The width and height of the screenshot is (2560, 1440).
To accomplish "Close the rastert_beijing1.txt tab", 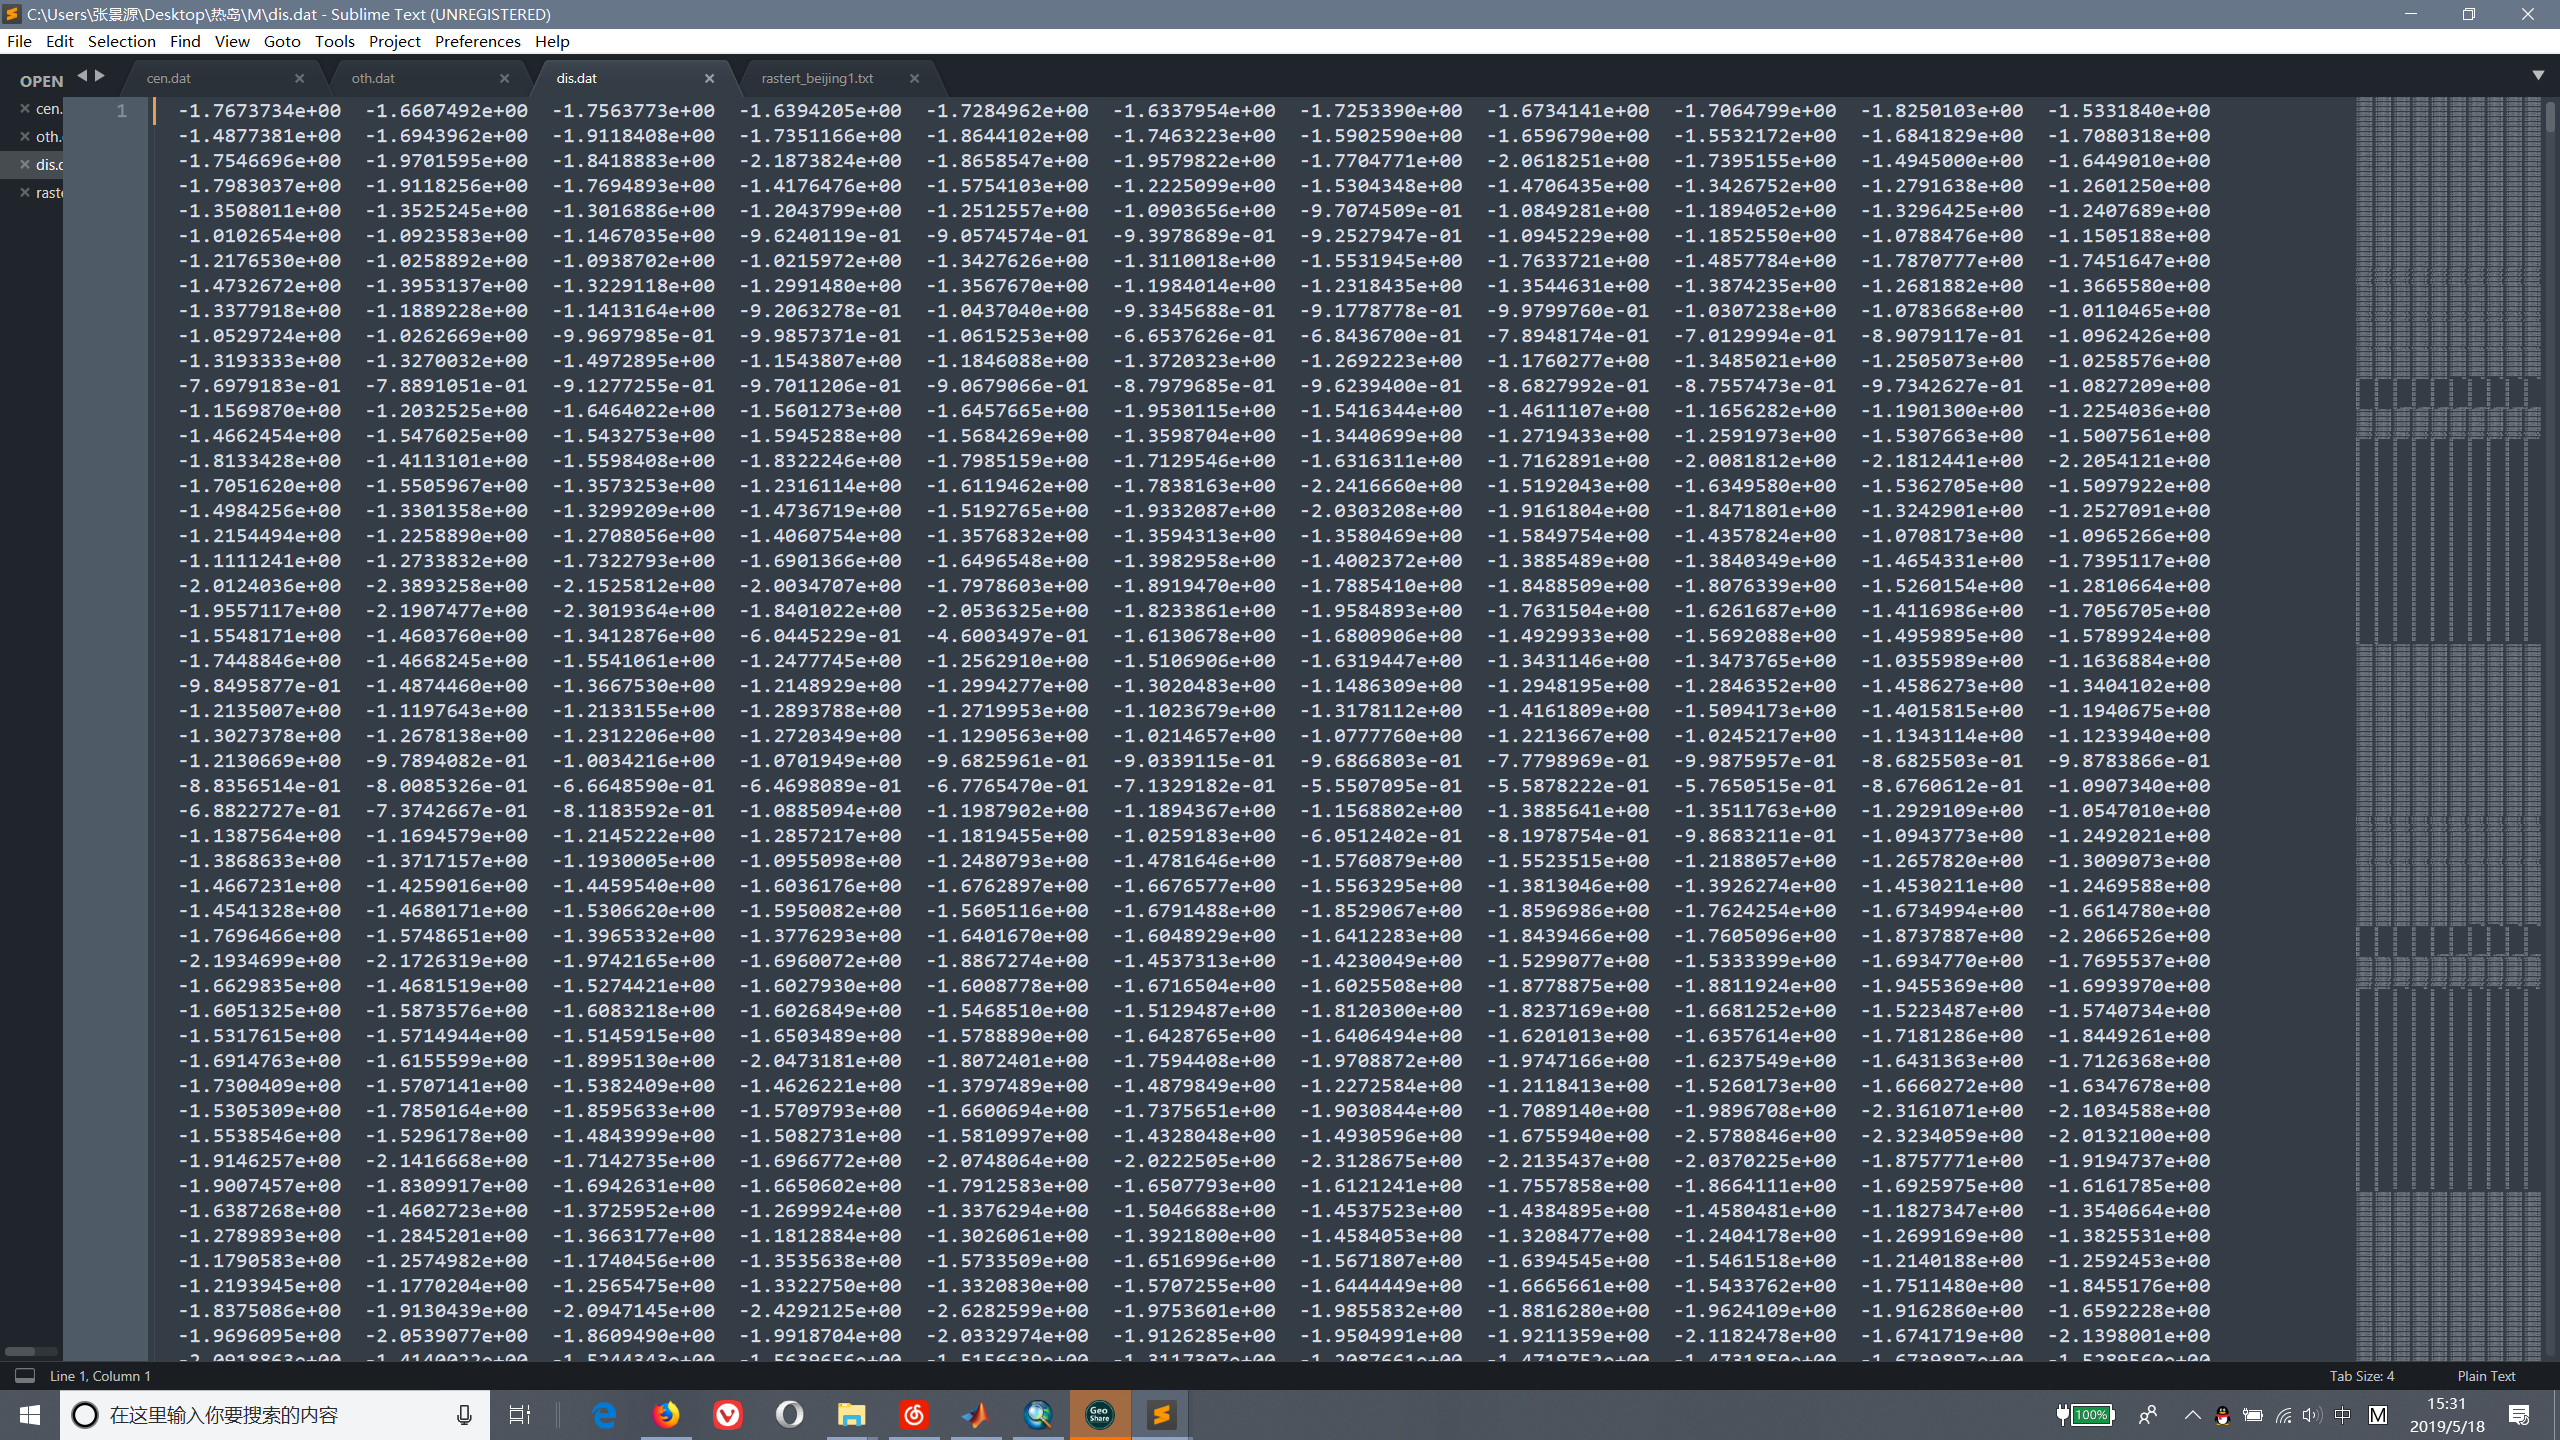I will pos(914,78).
